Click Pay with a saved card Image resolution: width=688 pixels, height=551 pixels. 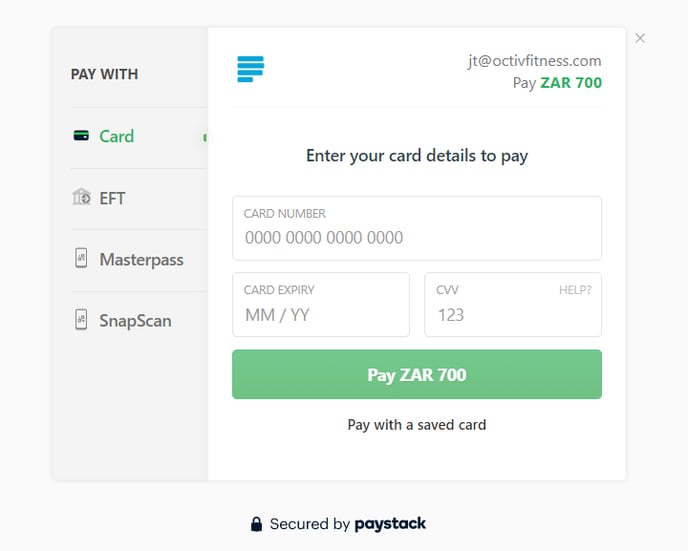point(417,425)
